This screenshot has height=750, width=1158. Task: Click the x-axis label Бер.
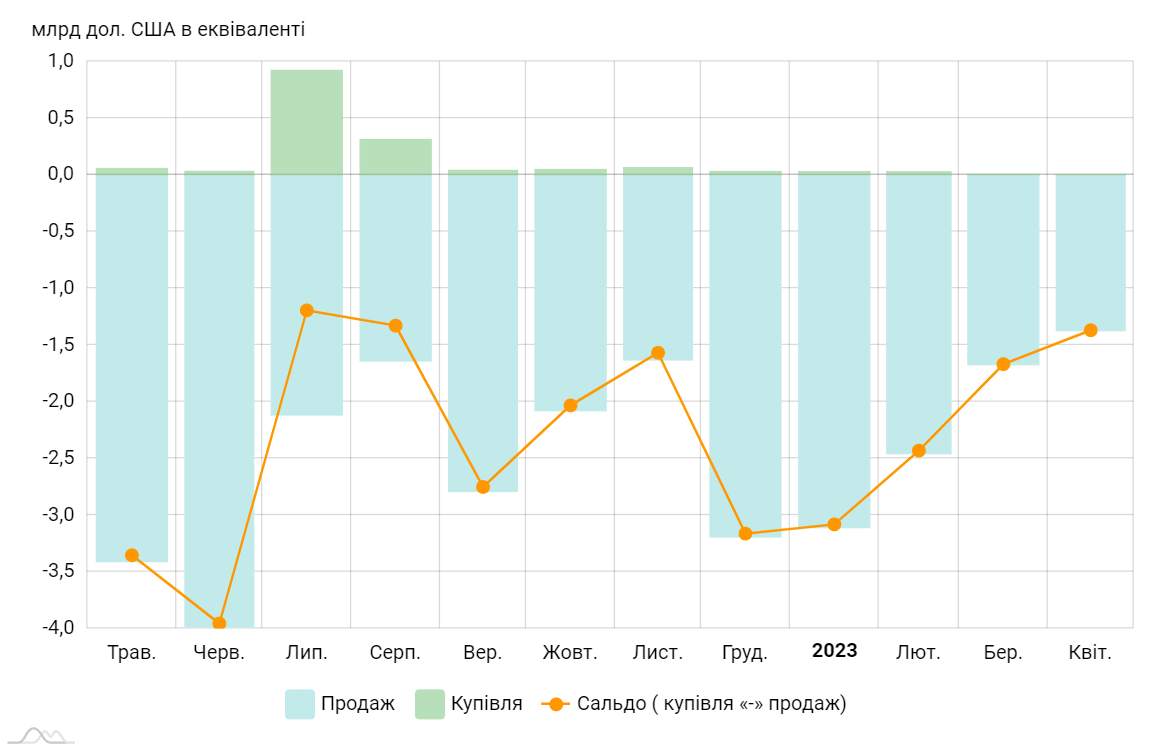point(1003,653)
